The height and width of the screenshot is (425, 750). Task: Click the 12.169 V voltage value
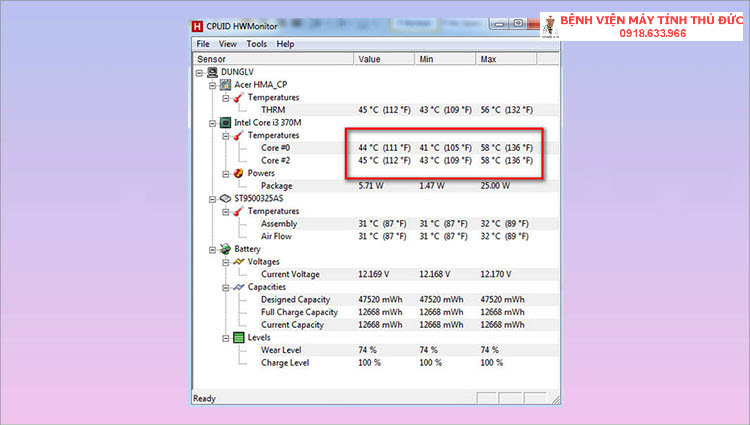tap(374, 274)
